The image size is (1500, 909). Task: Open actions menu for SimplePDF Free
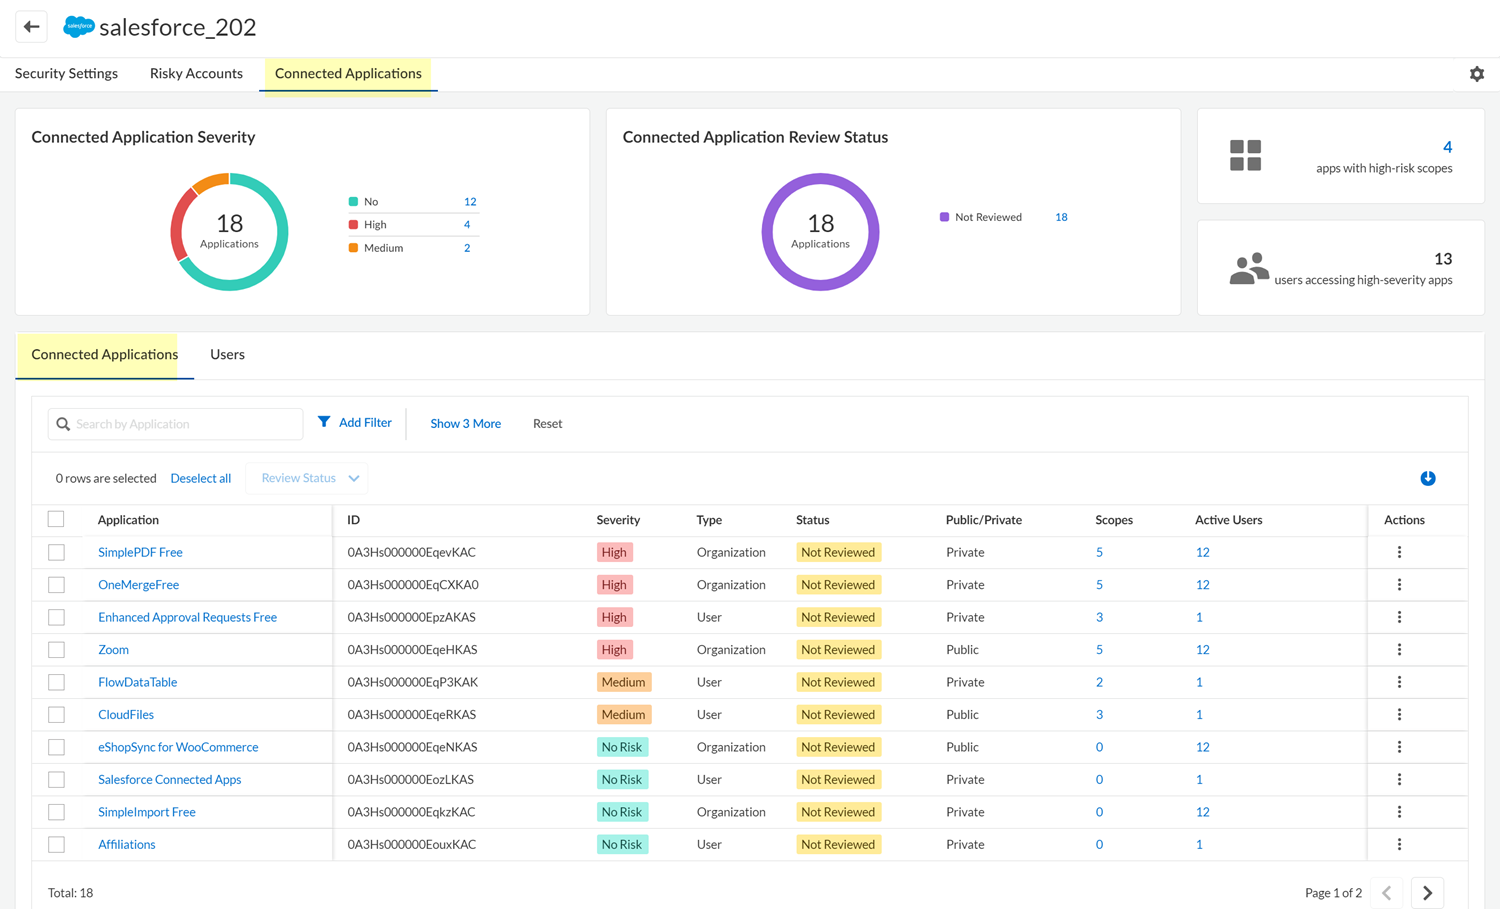point(1399,552)
